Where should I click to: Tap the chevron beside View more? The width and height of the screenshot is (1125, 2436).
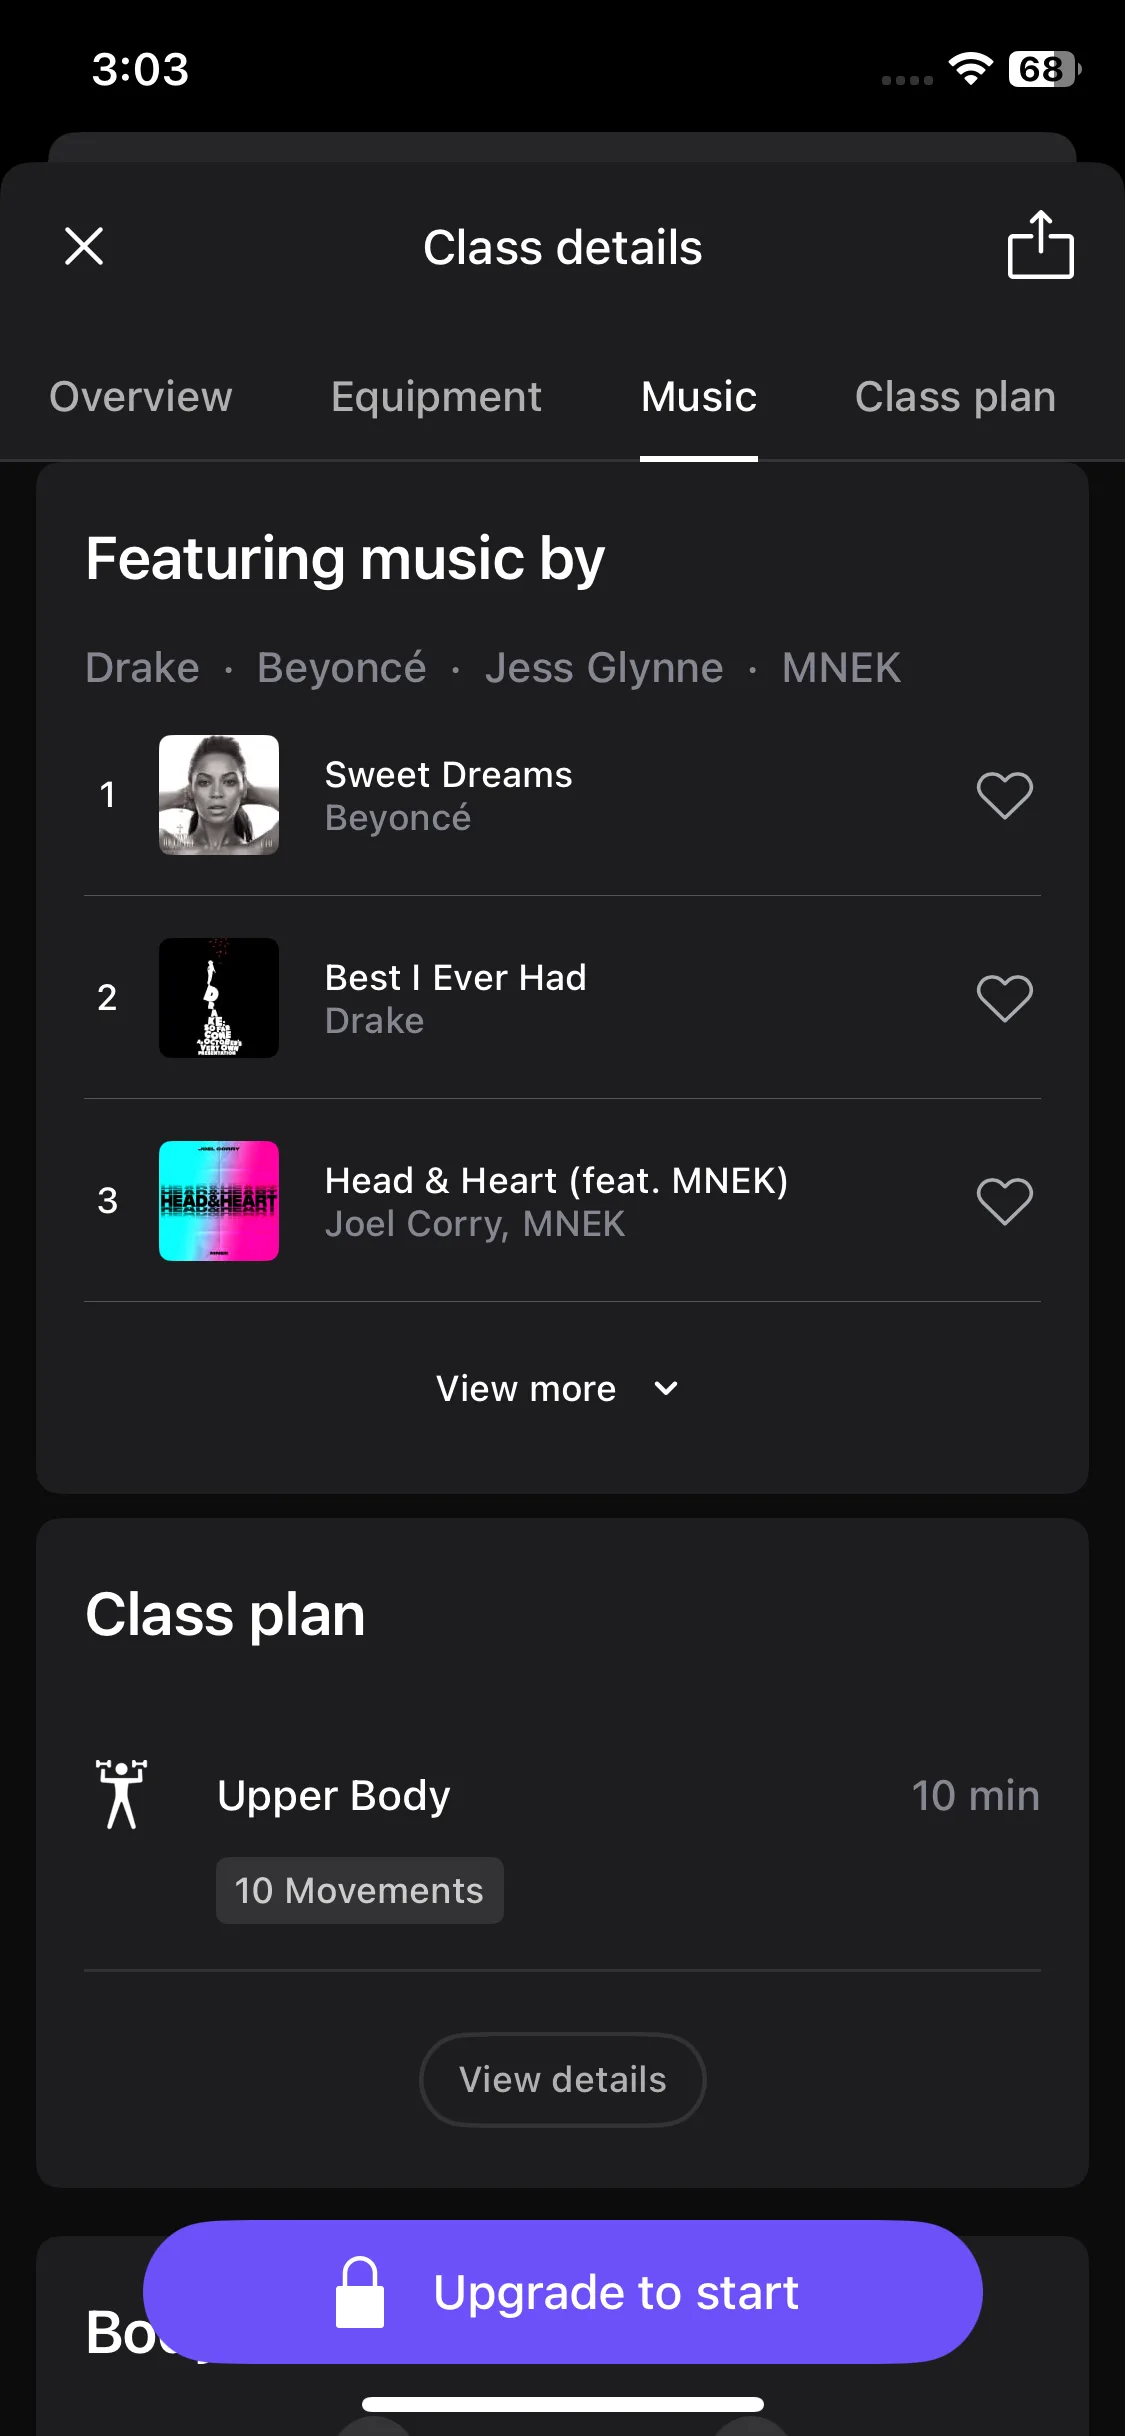666,1389
